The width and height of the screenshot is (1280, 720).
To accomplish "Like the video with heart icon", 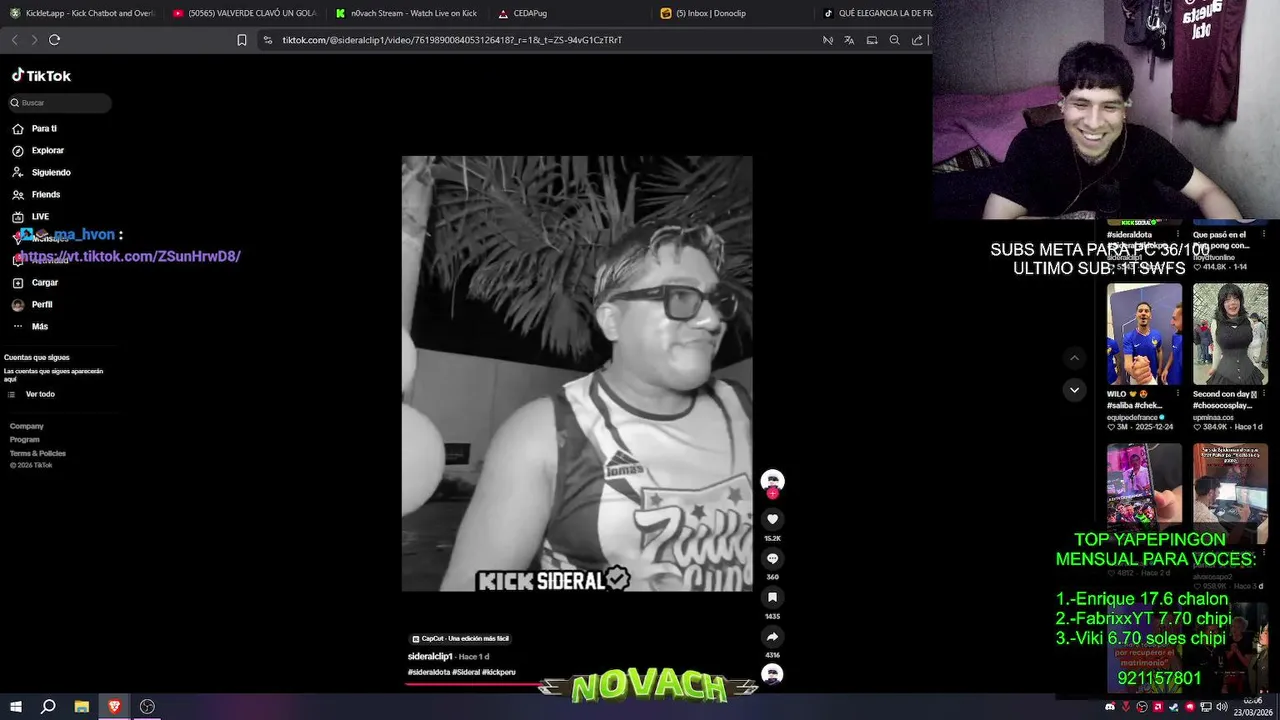I will pyautogui.click(x=772, y=519).
